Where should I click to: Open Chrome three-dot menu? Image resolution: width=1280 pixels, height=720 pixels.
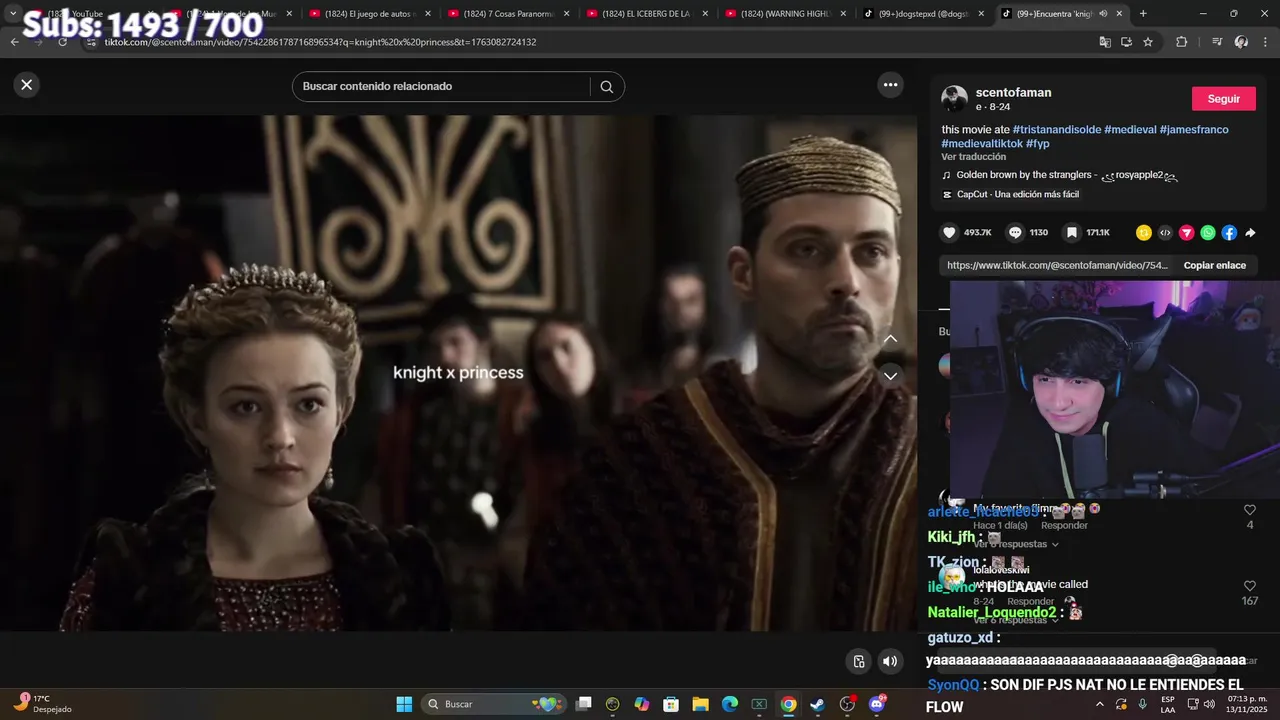(1266, 42)
